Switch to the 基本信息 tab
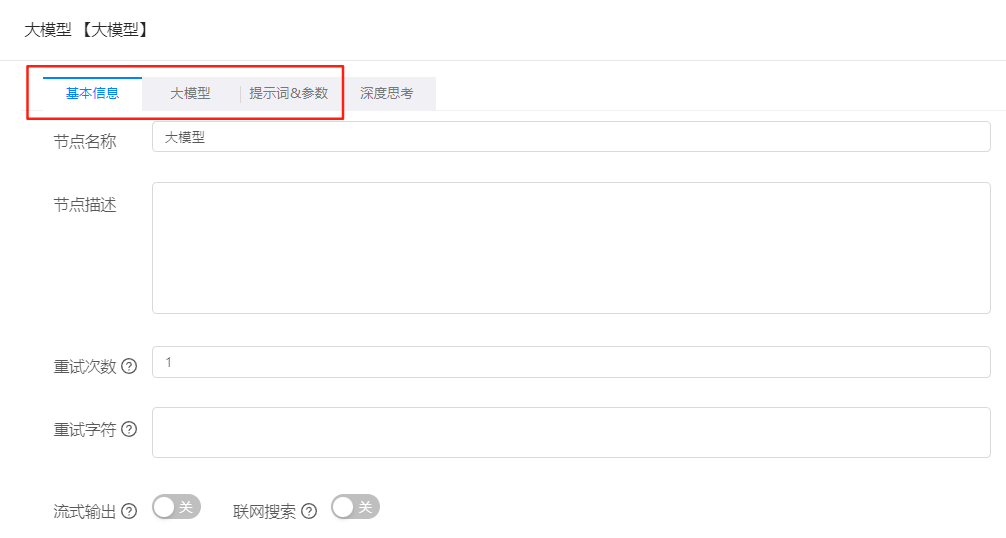1006x538 pixels. [x=92, y=94]
